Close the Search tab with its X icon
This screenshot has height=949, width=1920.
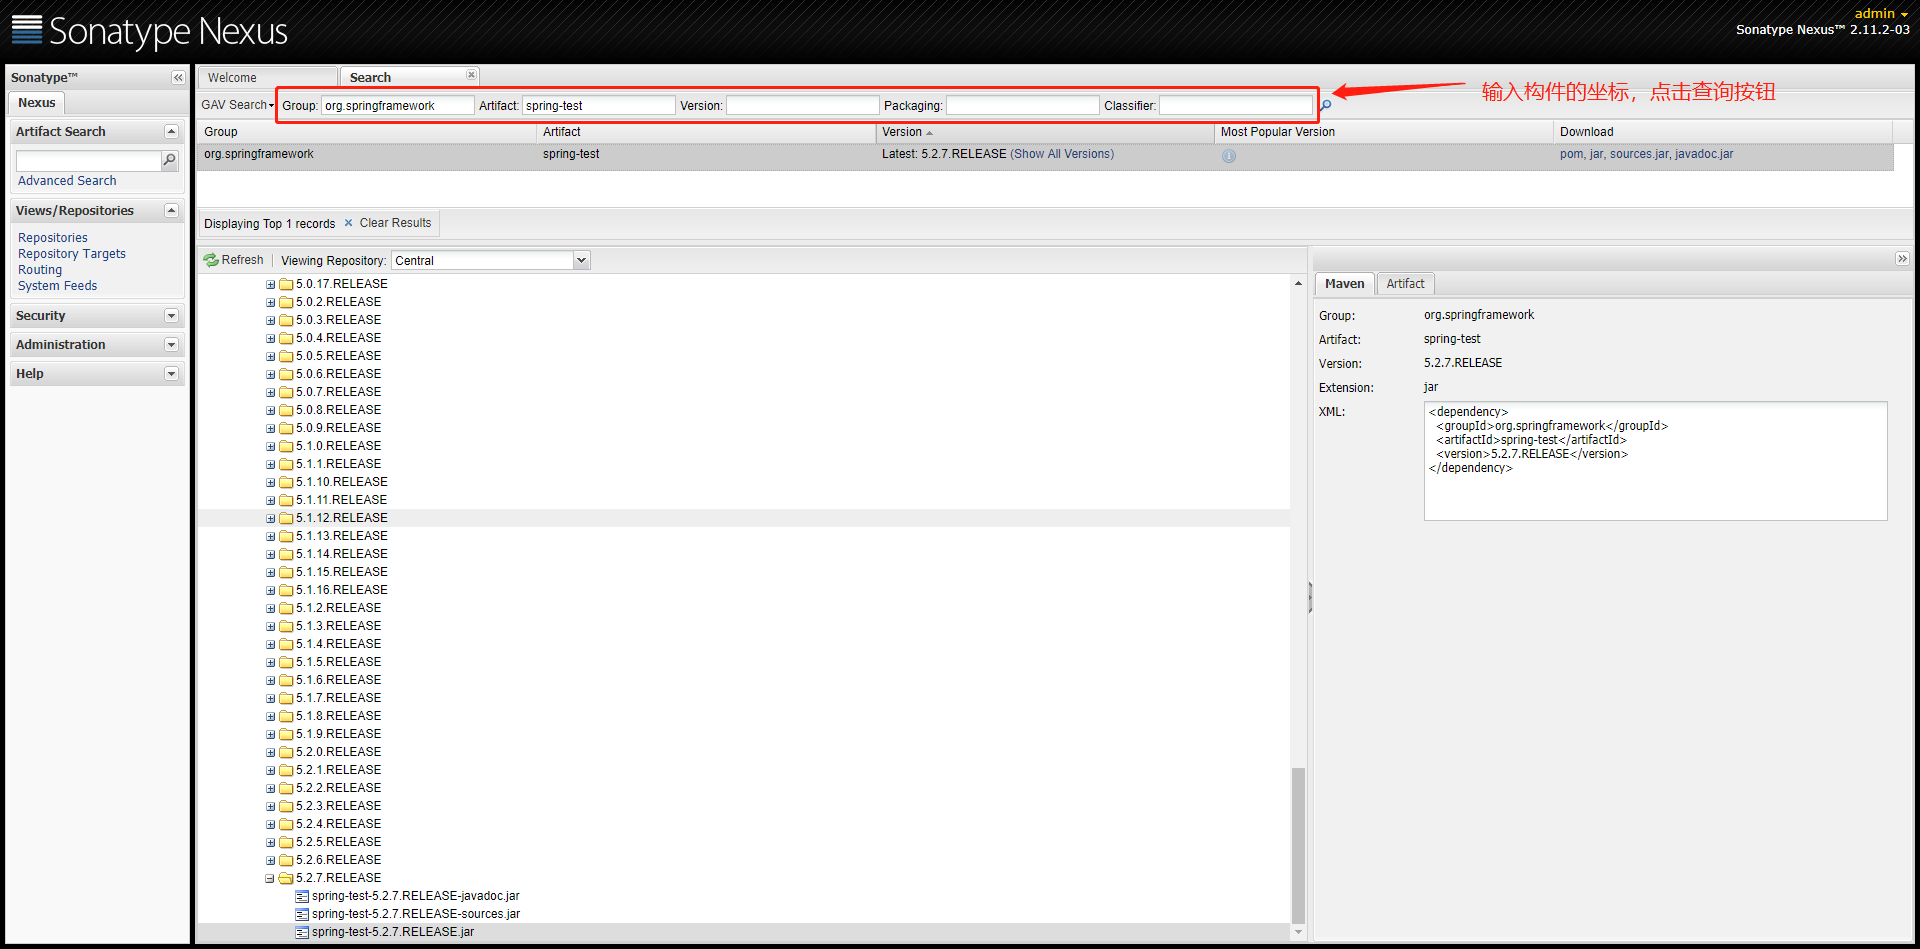[x=471, y=75]
